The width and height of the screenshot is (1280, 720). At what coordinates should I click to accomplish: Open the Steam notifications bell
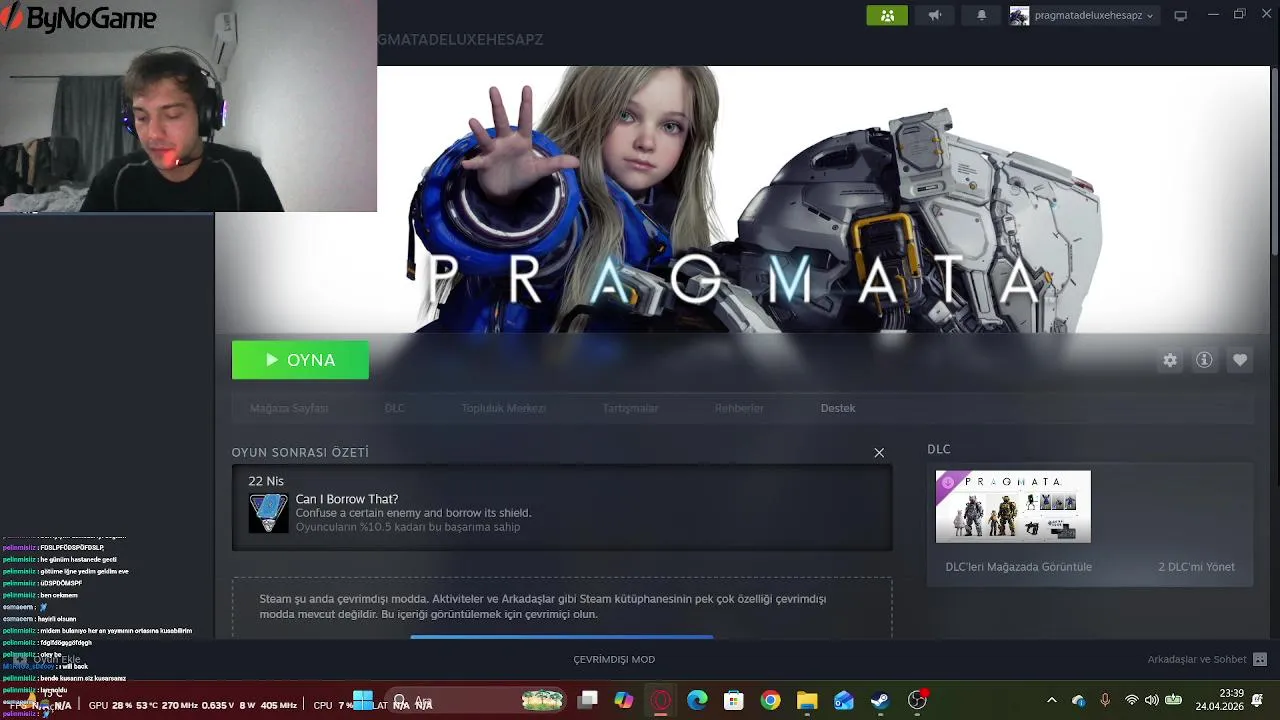coord(981,15)
